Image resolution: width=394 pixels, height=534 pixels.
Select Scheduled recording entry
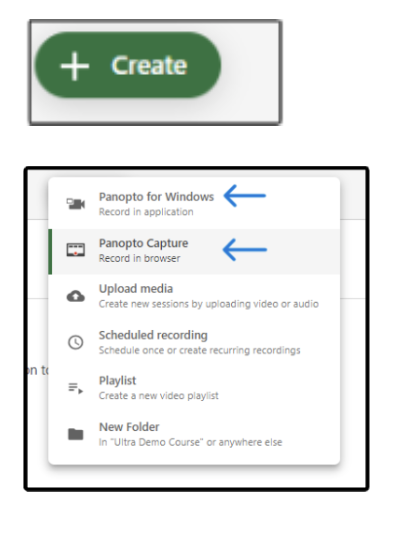click(194, 342)
